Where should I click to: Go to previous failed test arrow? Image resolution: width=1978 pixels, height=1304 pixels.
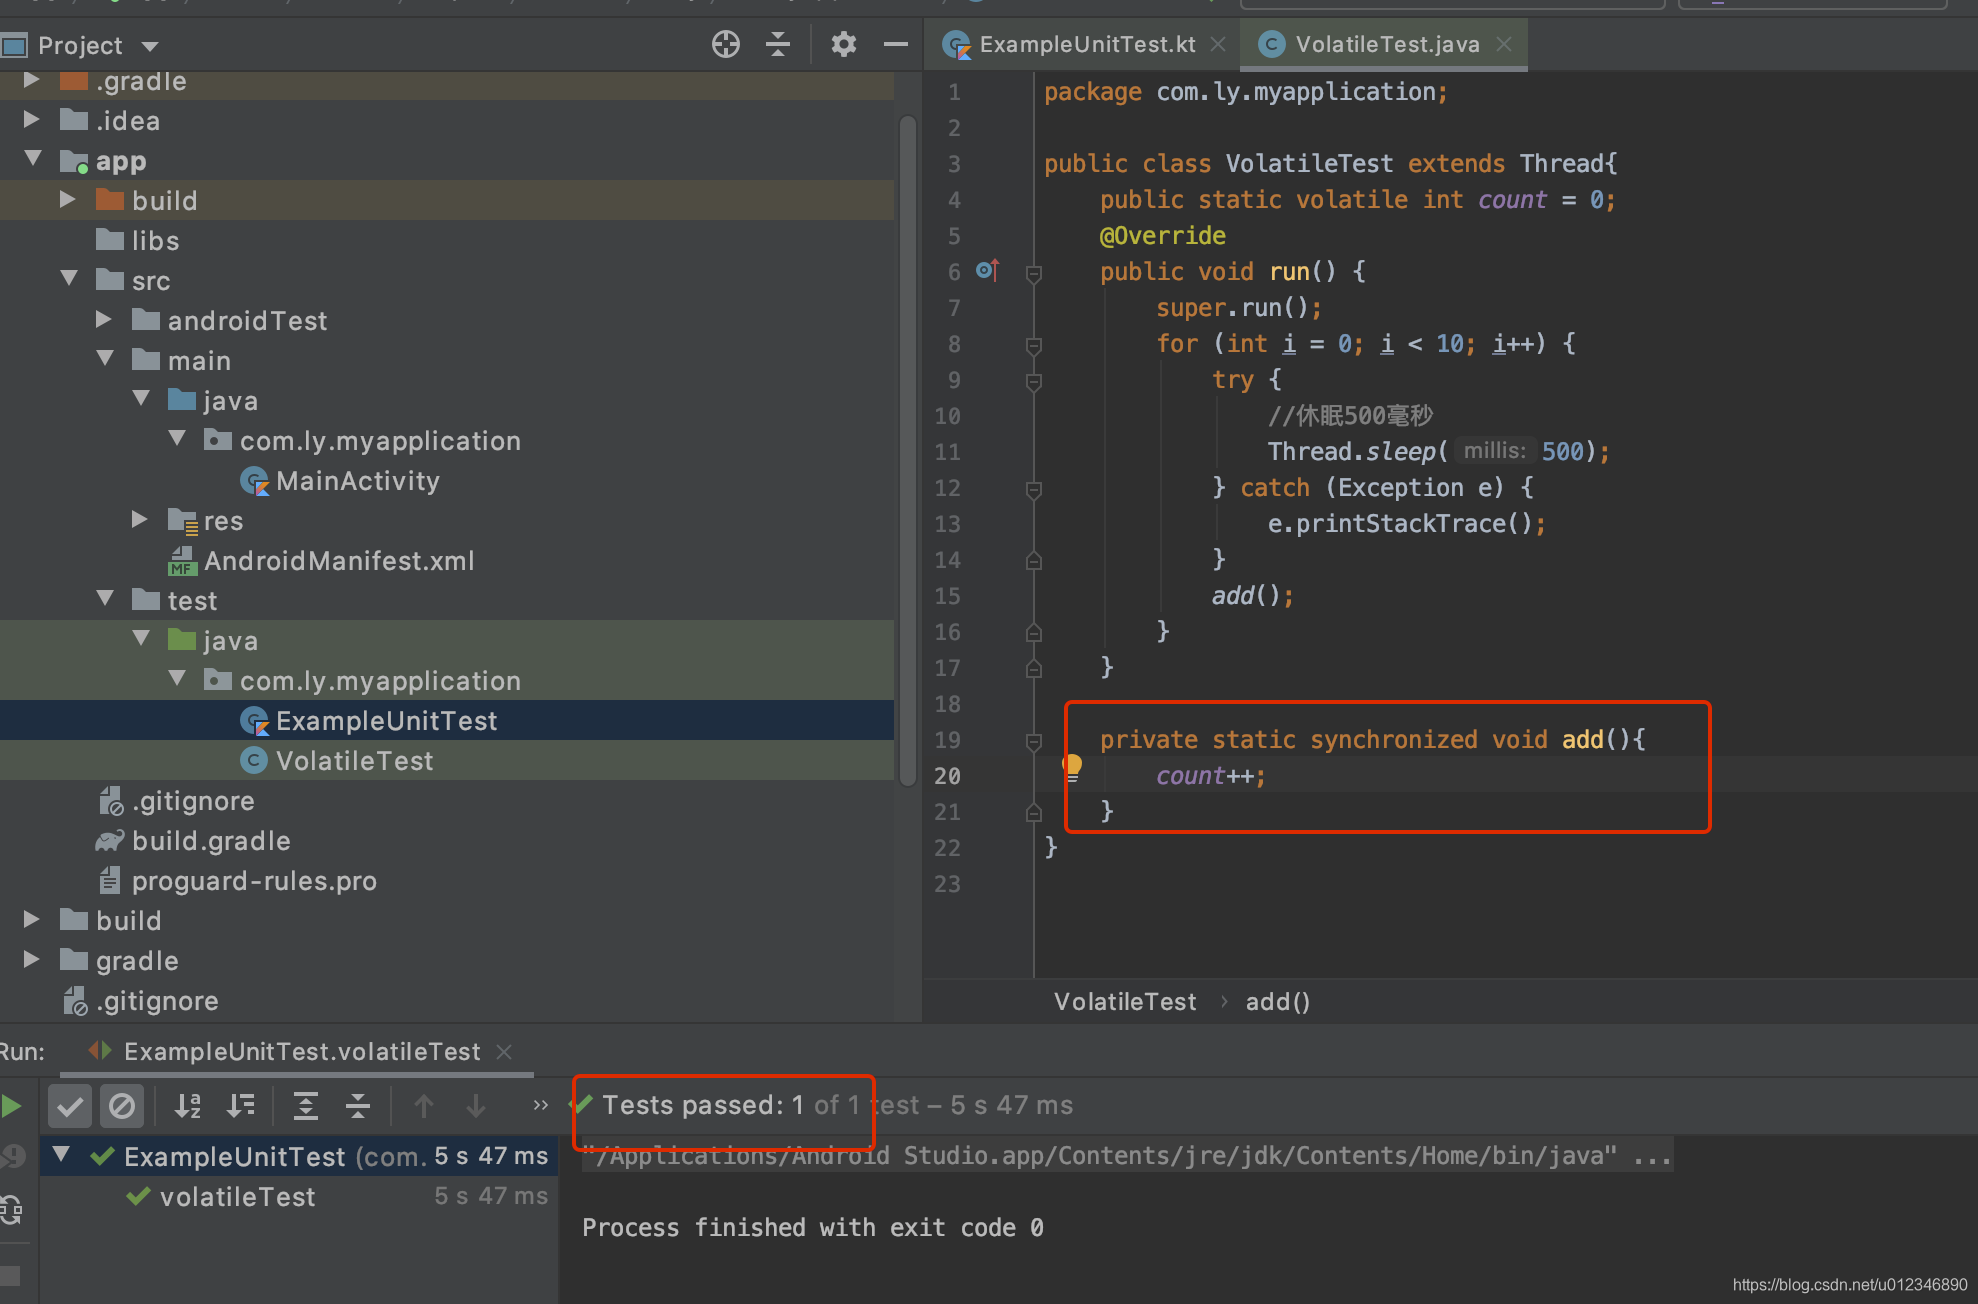click(424, 1106)
